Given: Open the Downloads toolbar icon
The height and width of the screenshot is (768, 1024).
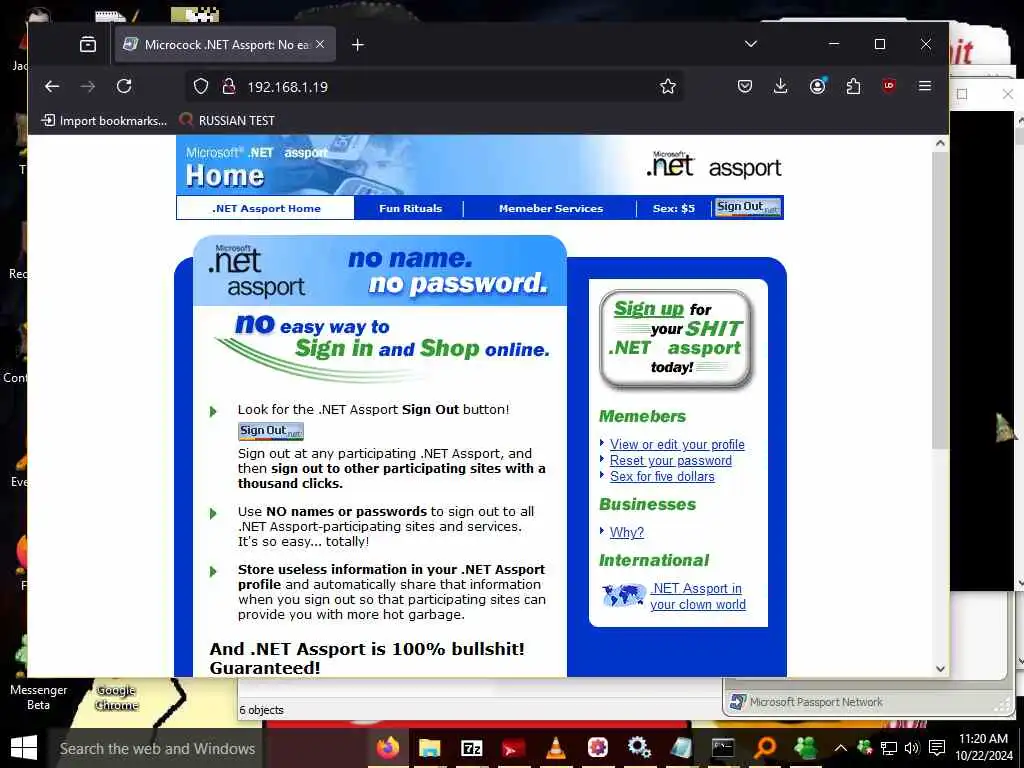Looking at the screenshot, I should 780,86.
